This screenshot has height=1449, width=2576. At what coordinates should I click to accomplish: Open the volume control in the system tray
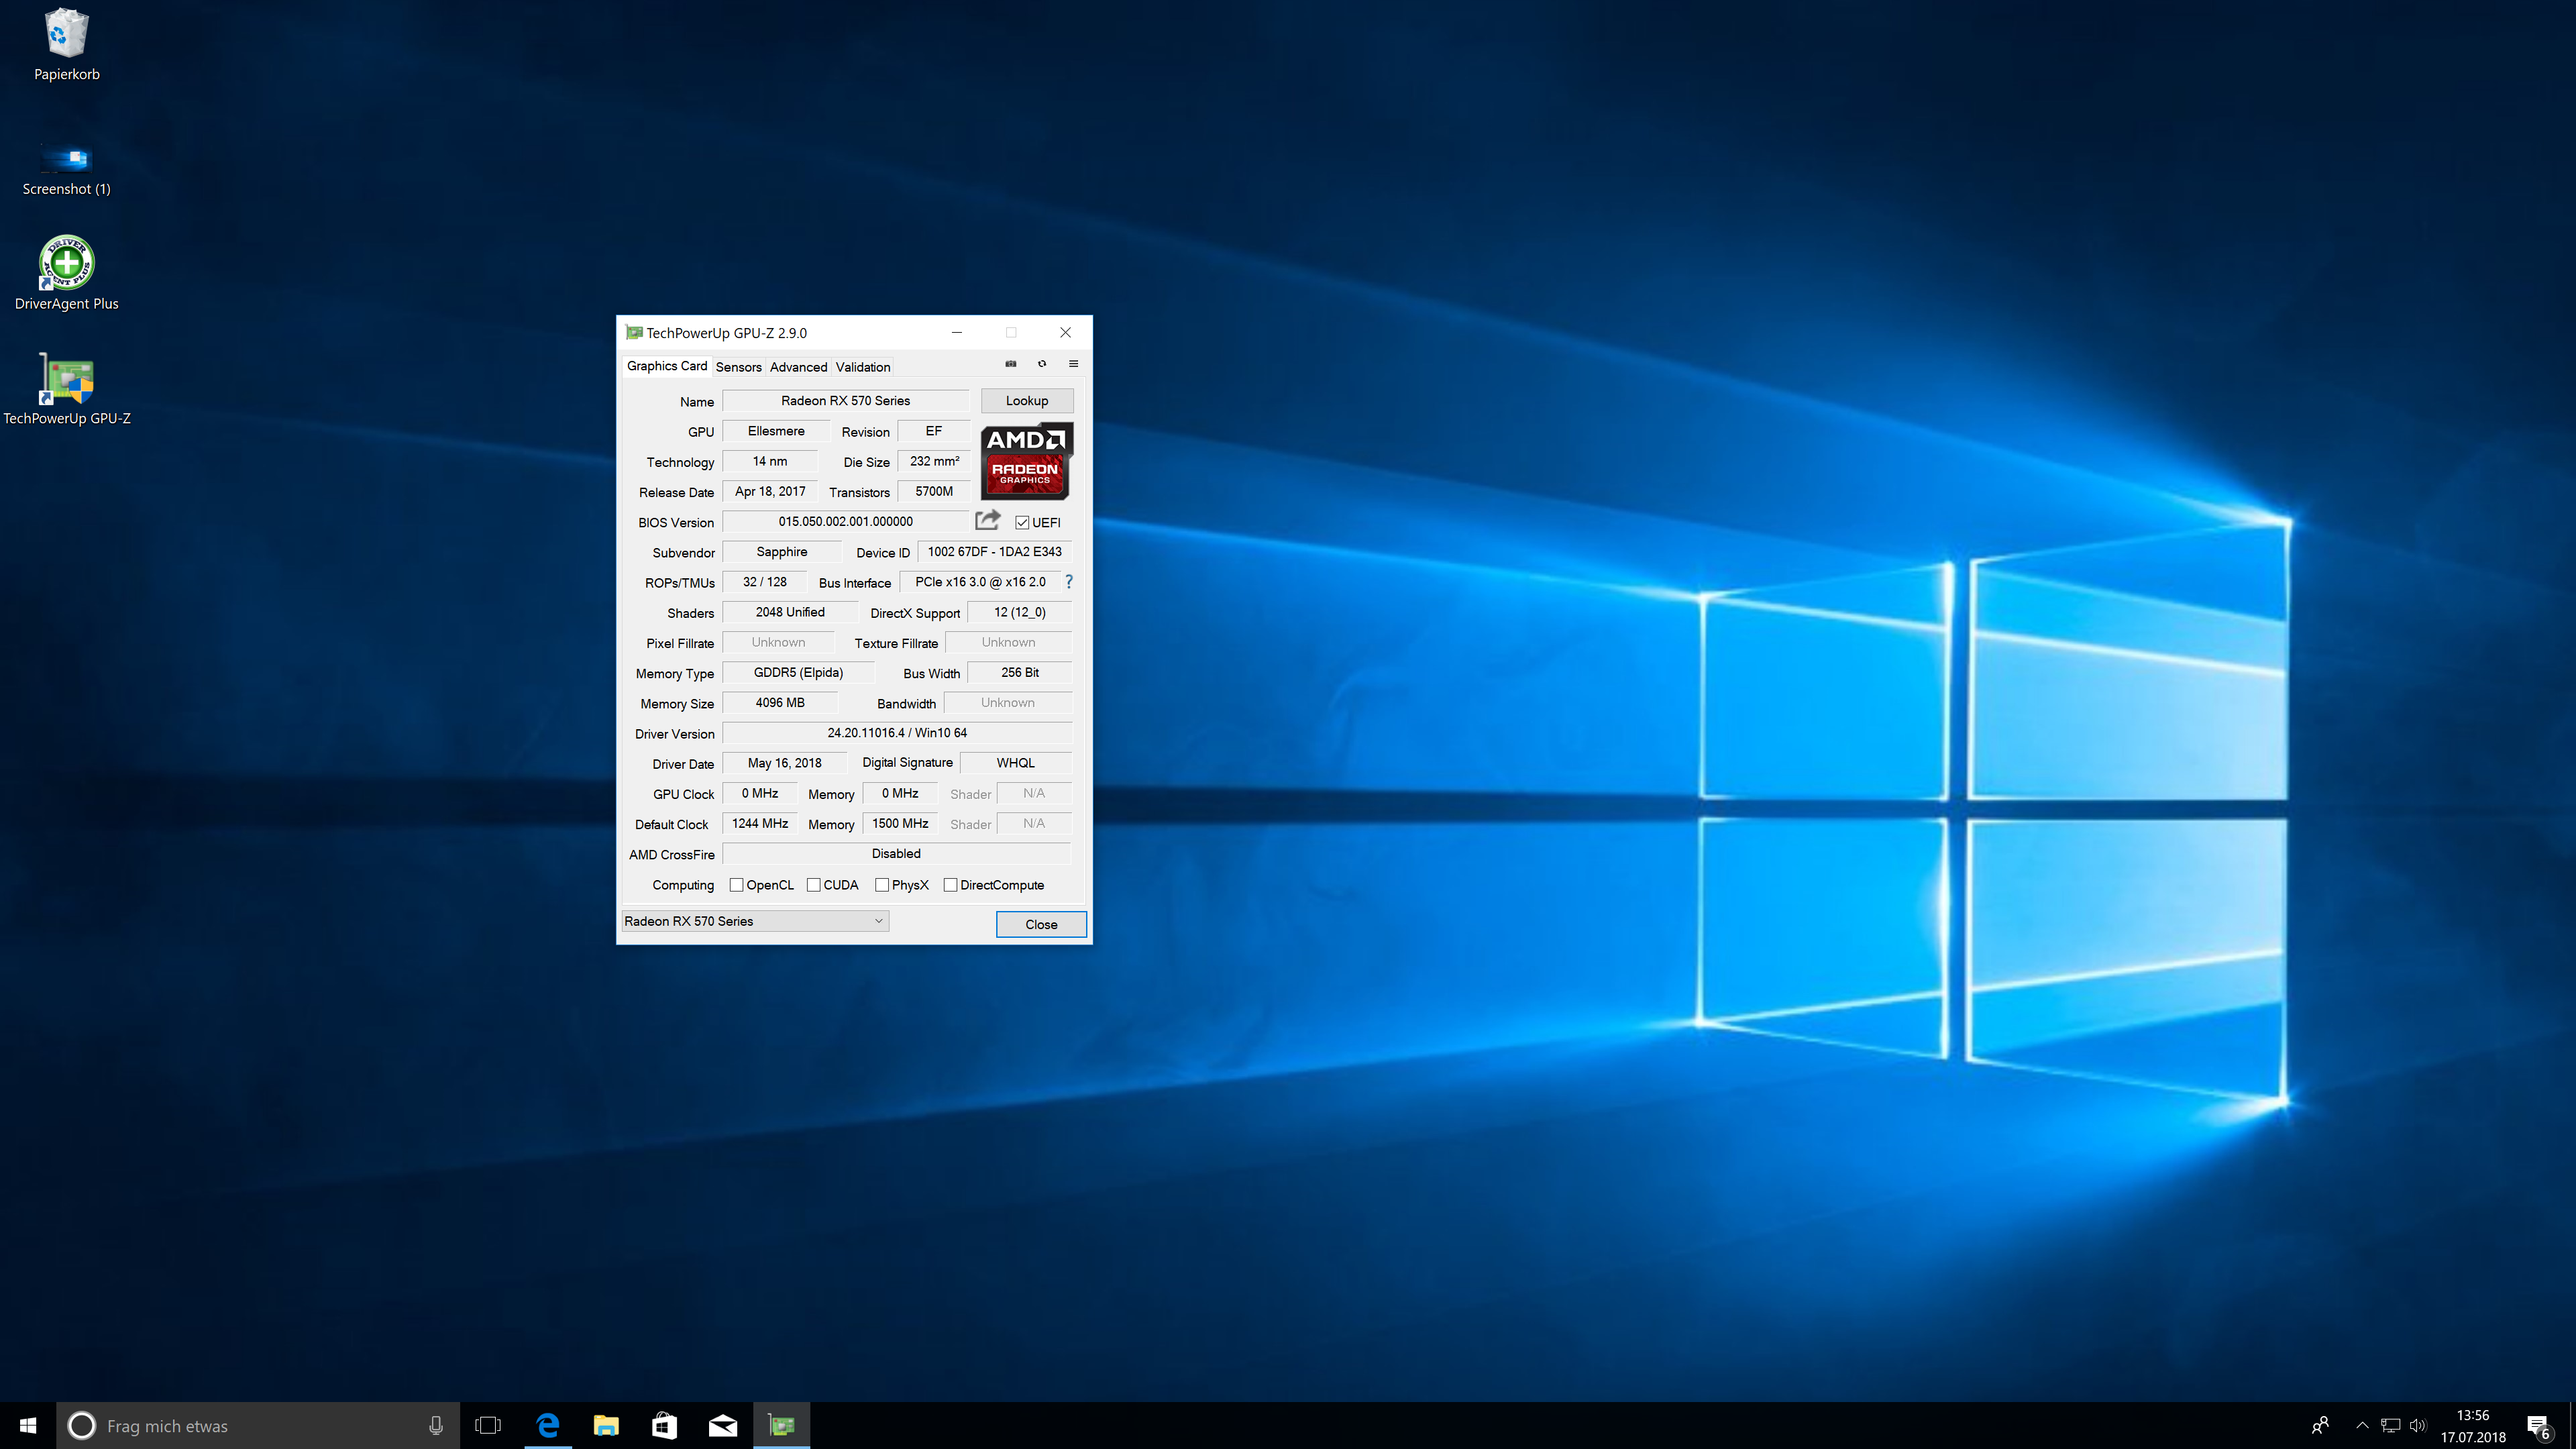point(2419,1425)
